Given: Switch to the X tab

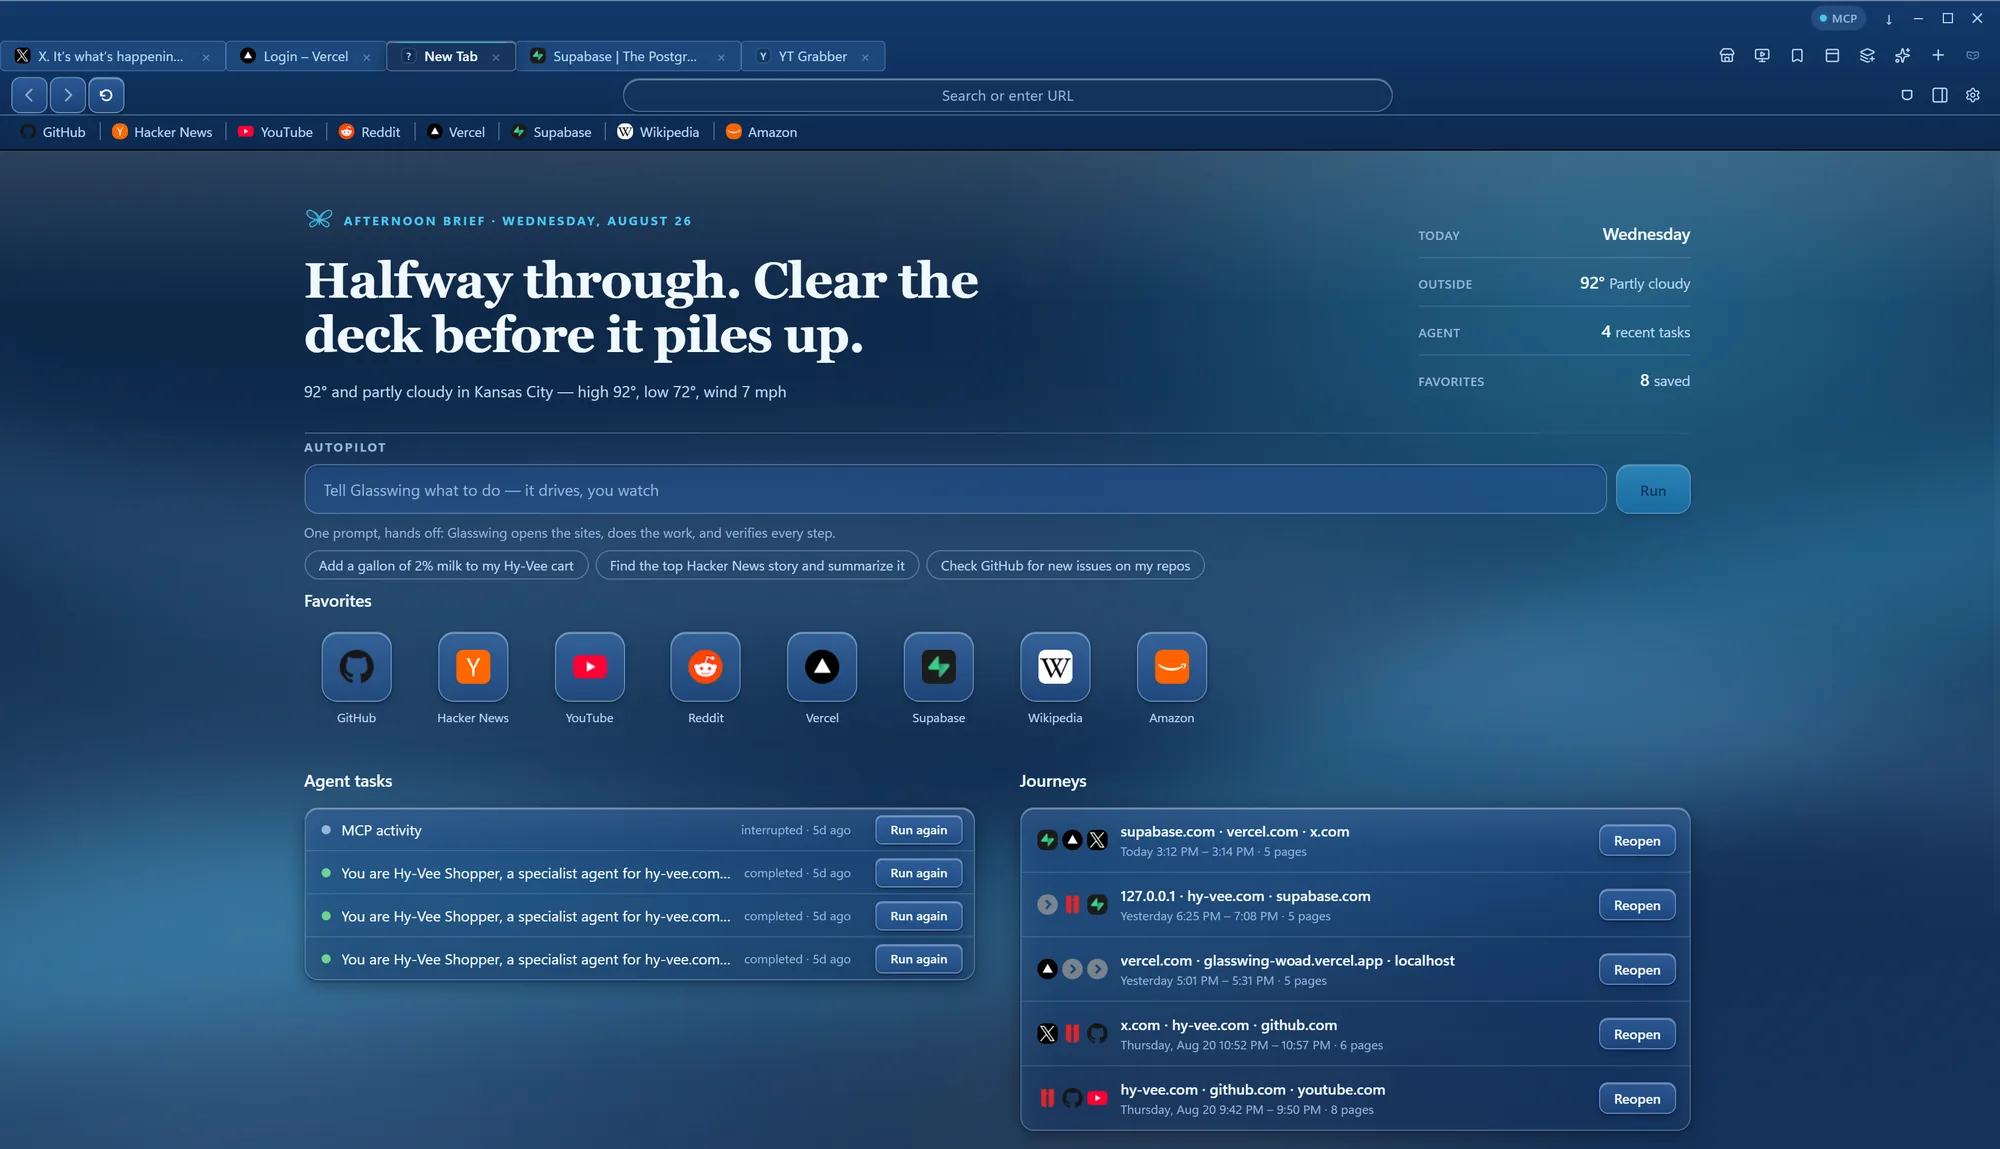Looking at the screenshot, I should pyautogui.click(x=112, y=56).
